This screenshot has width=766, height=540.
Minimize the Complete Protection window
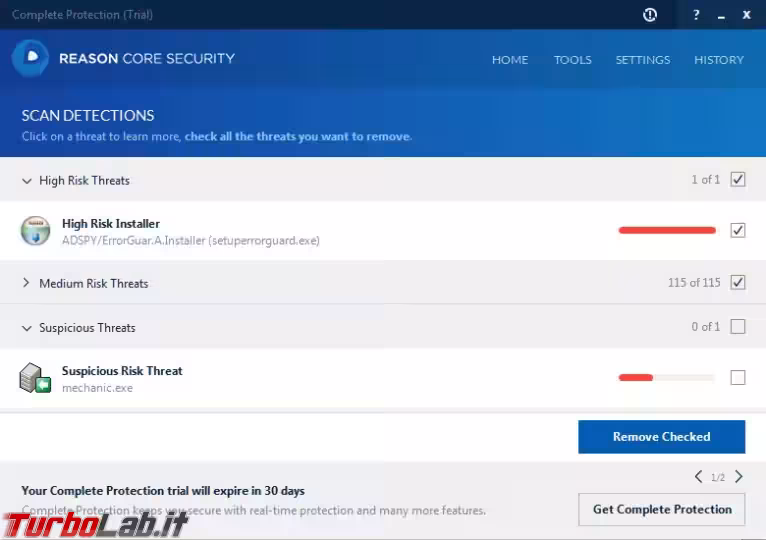722,17
